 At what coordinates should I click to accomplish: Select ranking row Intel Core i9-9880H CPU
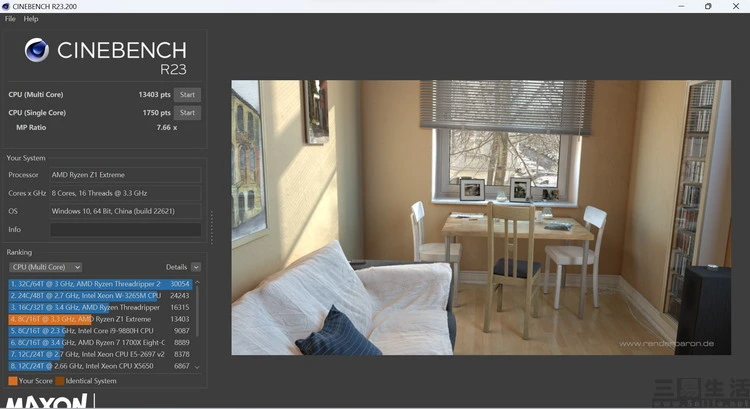click(100, 331)
